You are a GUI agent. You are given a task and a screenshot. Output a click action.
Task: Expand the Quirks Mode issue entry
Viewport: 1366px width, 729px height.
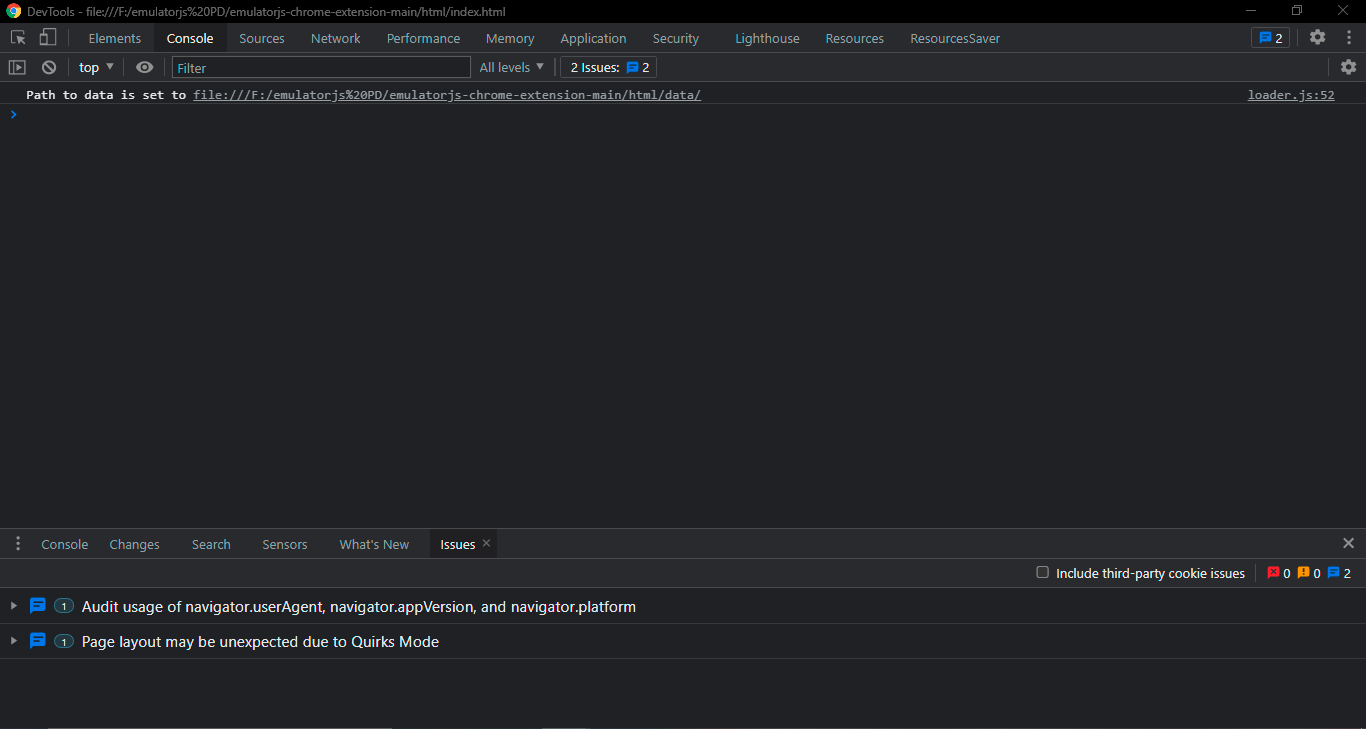click(13, 641)
